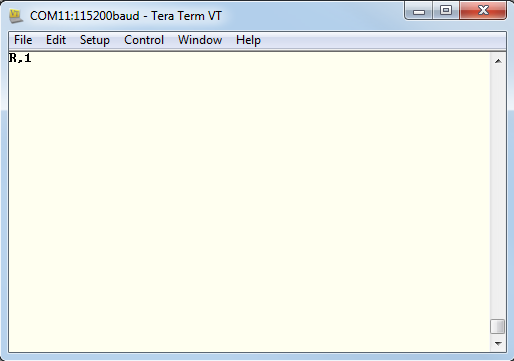Image resolution: width=514 pixels, height=361 pixels.
Task: Click the Tera Term title bar icon
Action: tap(16, 16)
